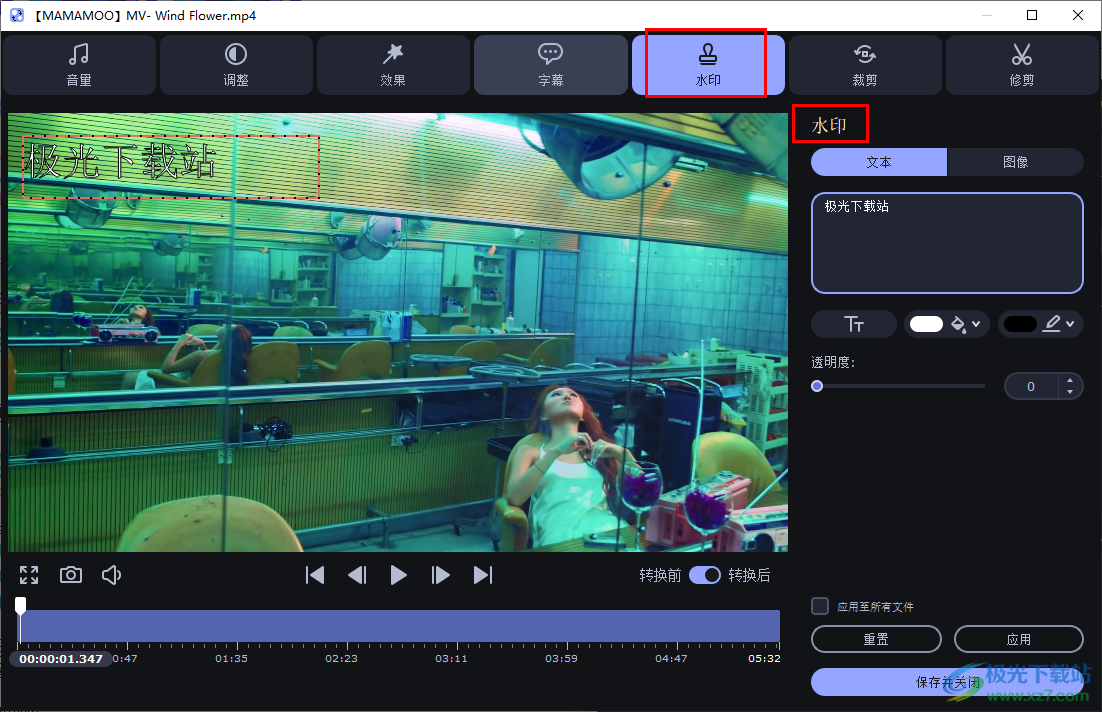Open the 调整 adjustment tab
This screenshot has width=1102, height=712.
click(236, 65)
